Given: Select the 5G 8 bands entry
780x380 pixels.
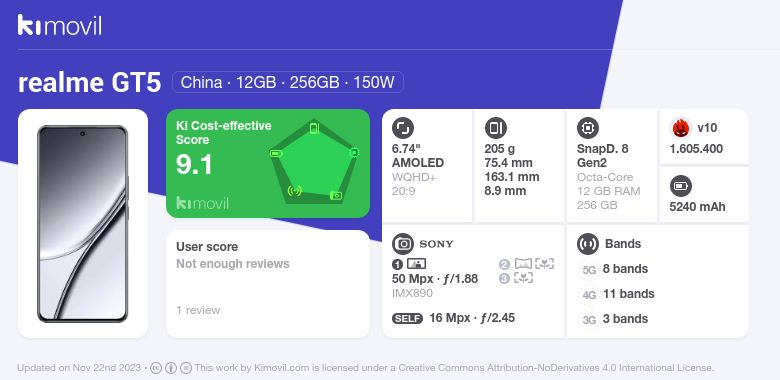Looking at the screenshot, I should (x=614, y=269).
